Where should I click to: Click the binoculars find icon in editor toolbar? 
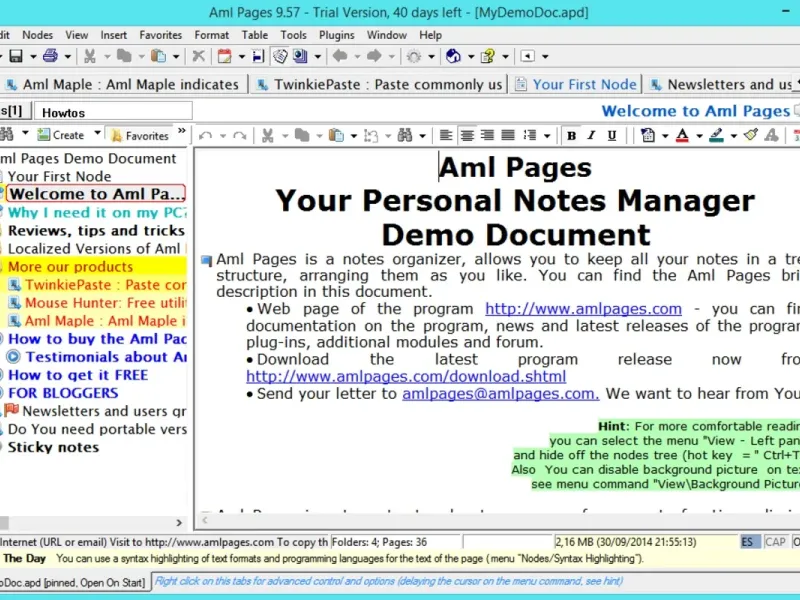pyautogui.click(x=405, y=136)
